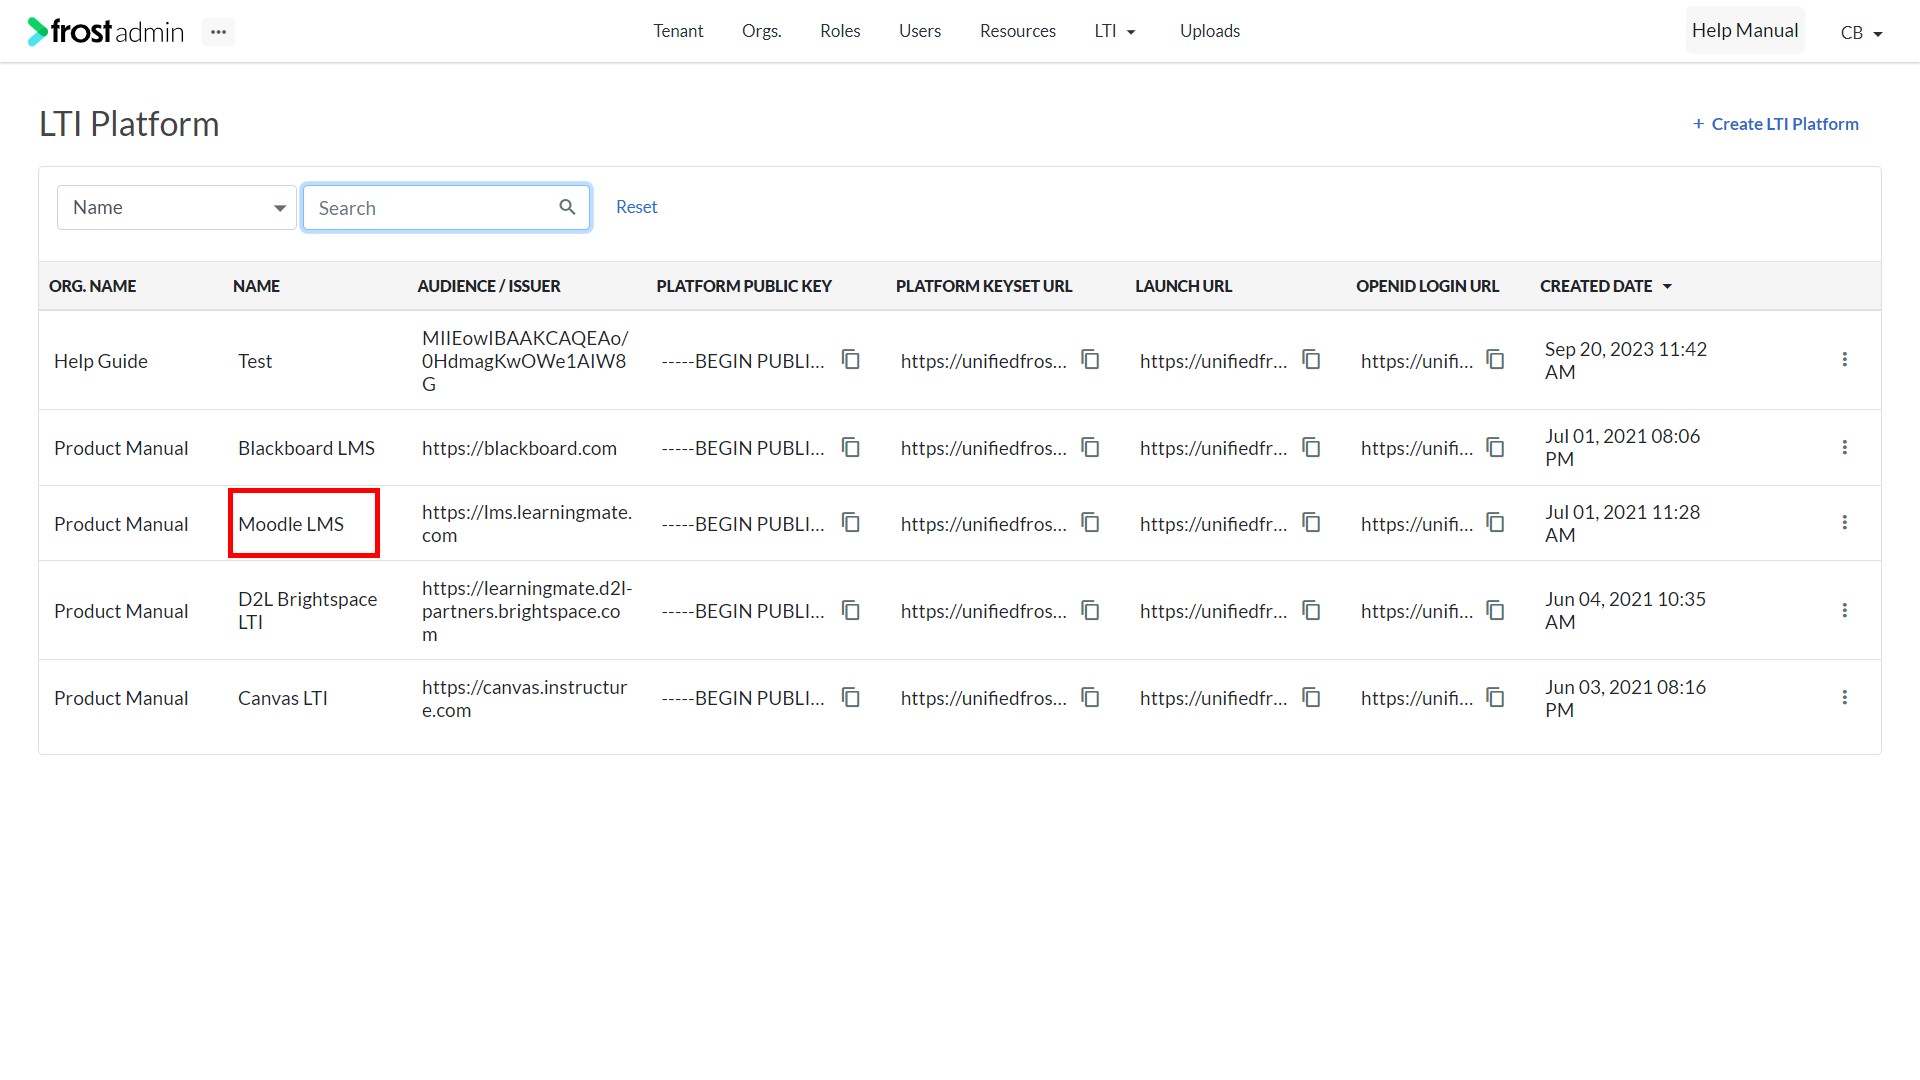The height and width of the screenshot is (1080, 1920).
Task: Copy platform public key for D2L Brightspace LTI
Action: click(851, 610)
